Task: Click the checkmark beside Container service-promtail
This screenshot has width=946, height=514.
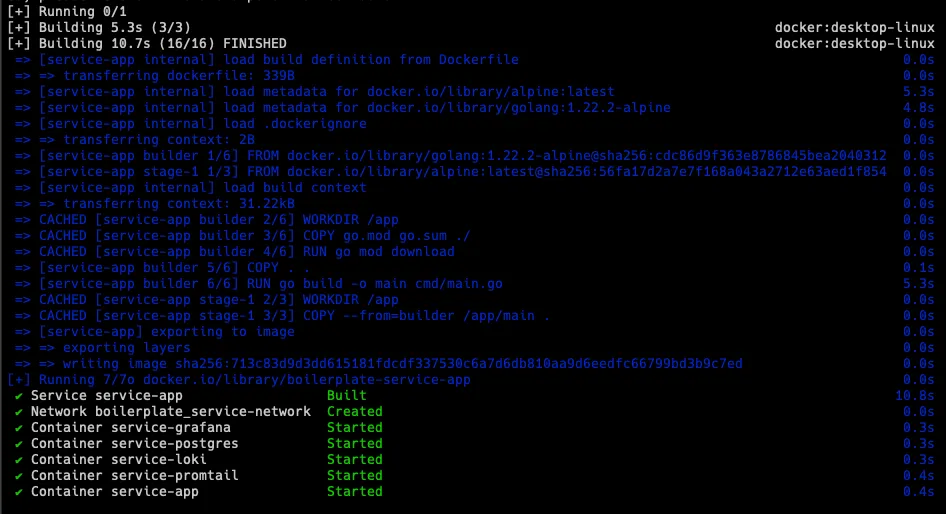Action: (x=19, y=476)
